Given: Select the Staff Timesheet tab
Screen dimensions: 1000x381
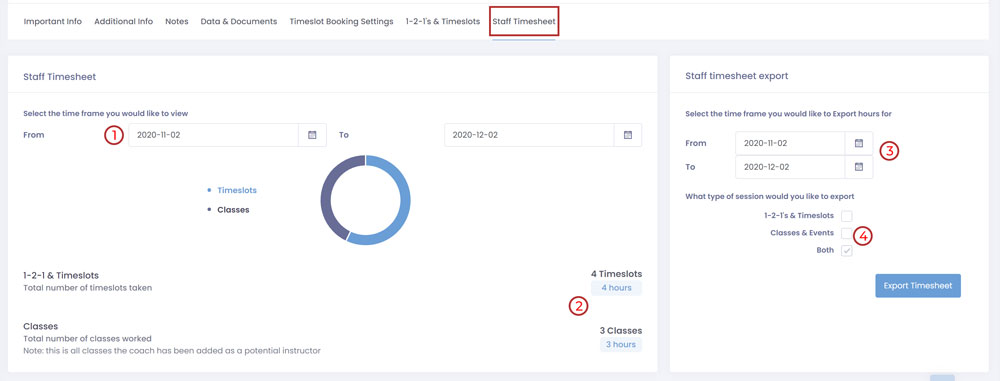Looking at the screenshot, I should click(524, 21).
